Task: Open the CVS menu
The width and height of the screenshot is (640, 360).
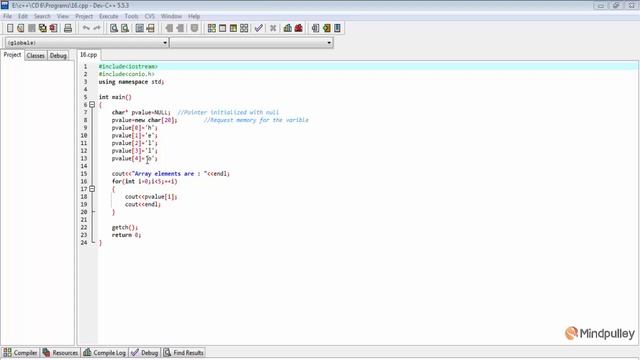Action: pos(150,16)
